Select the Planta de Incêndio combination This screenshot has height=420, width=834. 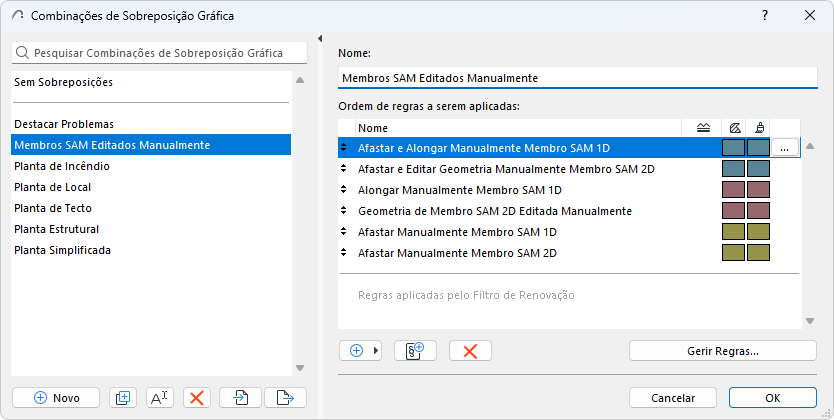click(x=62, y=166)
